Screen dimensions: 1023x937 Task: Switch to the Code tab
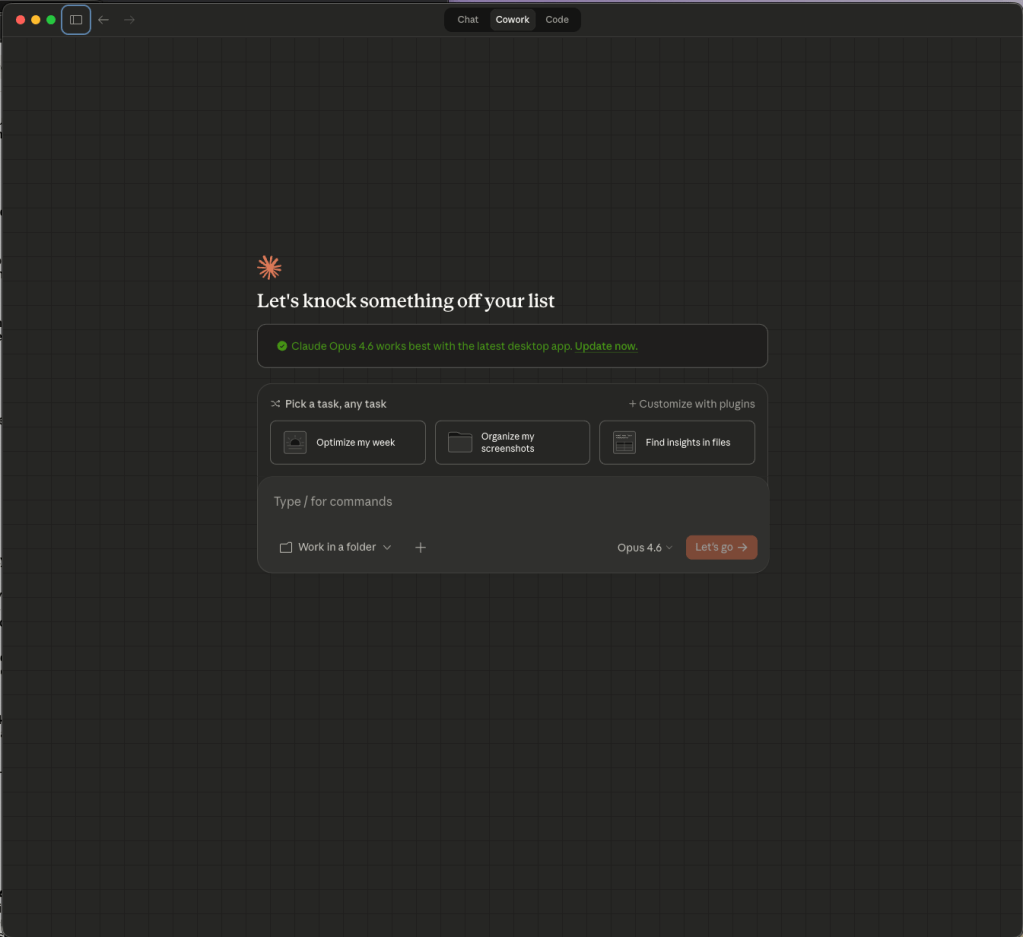tap(557, 20)
